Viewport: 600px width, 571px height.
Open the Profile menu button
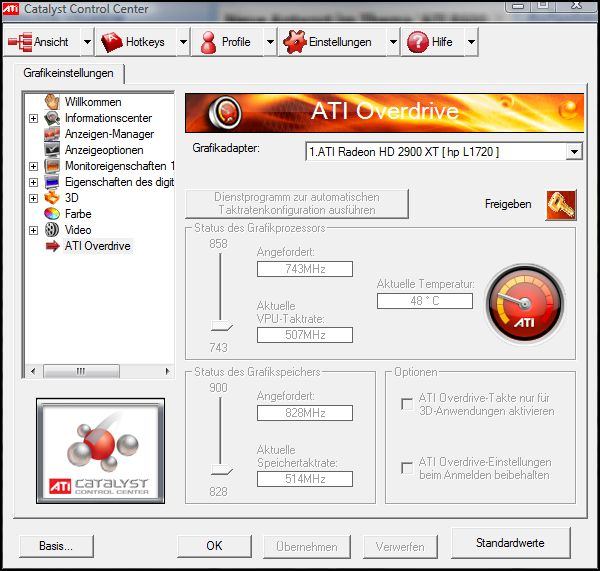[x=228, y=42]
